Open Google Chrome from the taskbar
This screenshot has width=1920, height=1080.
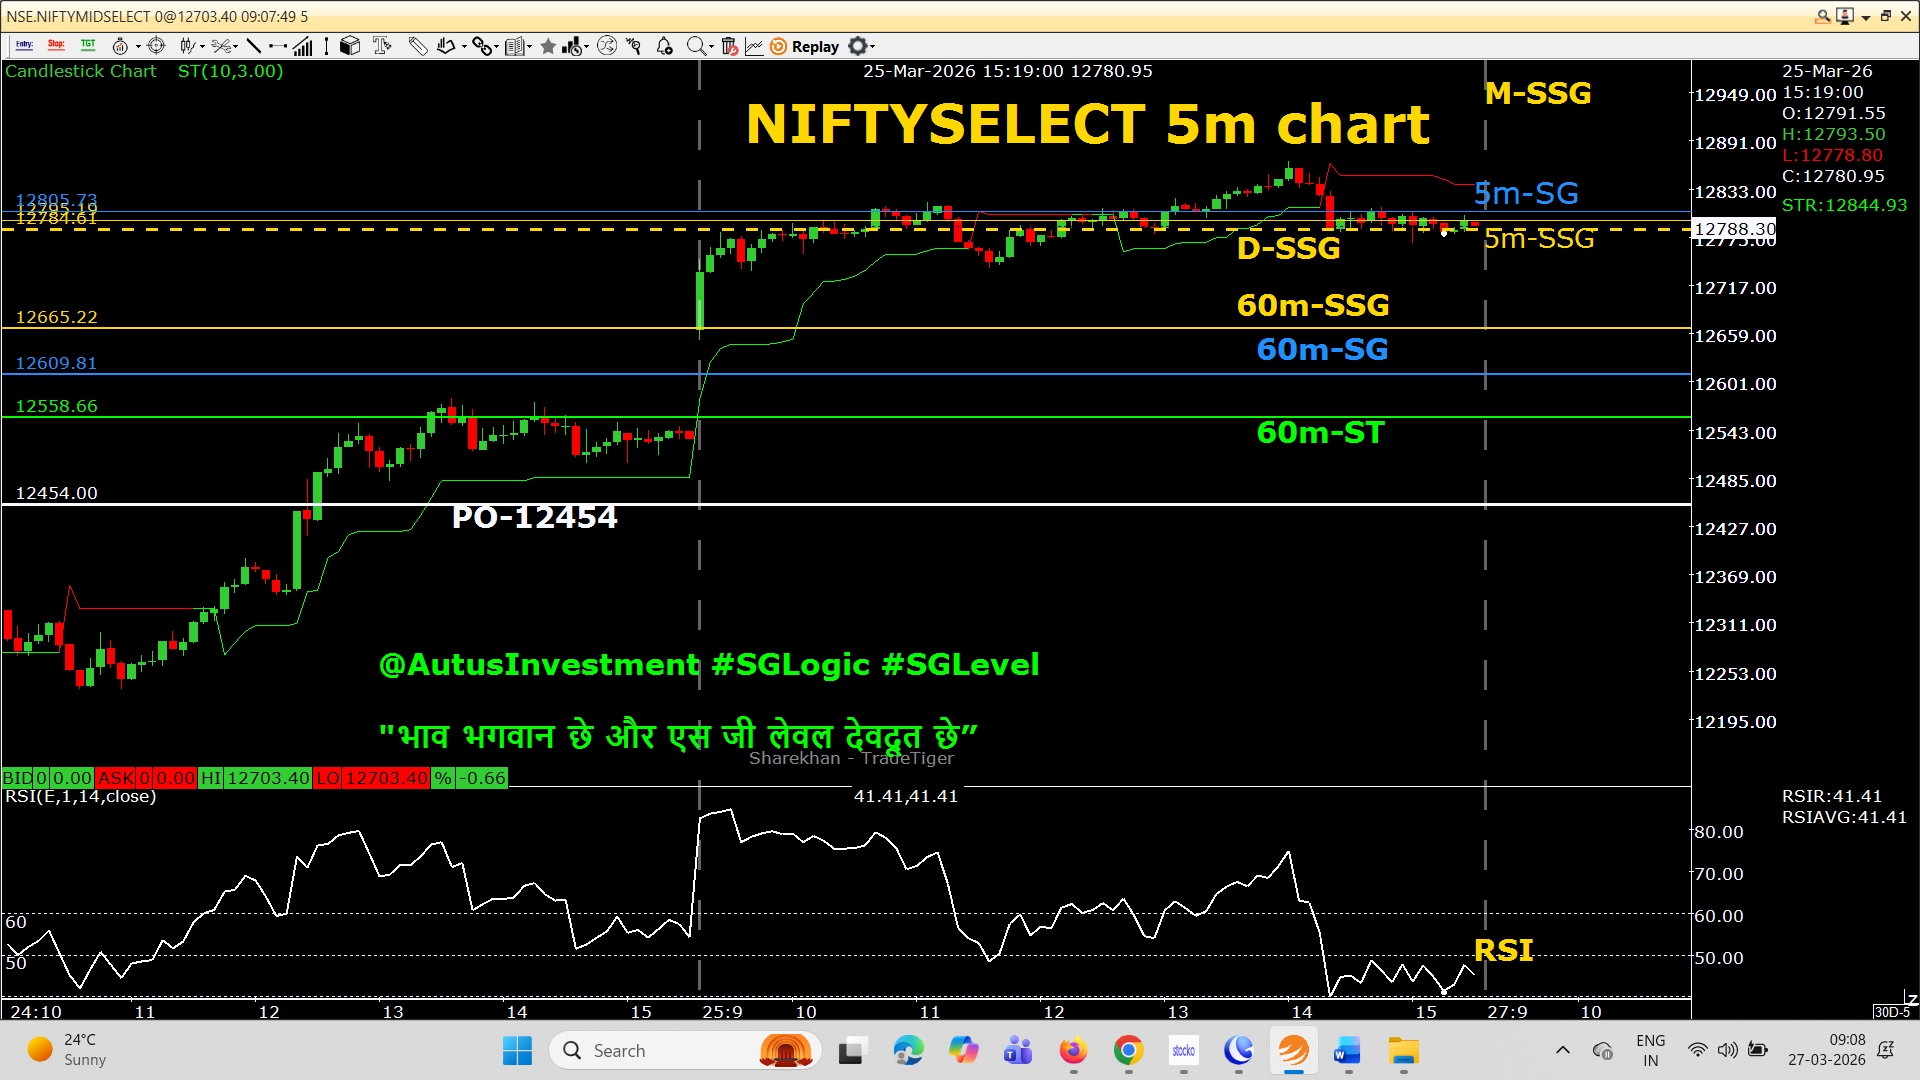pos(1128,1051)
